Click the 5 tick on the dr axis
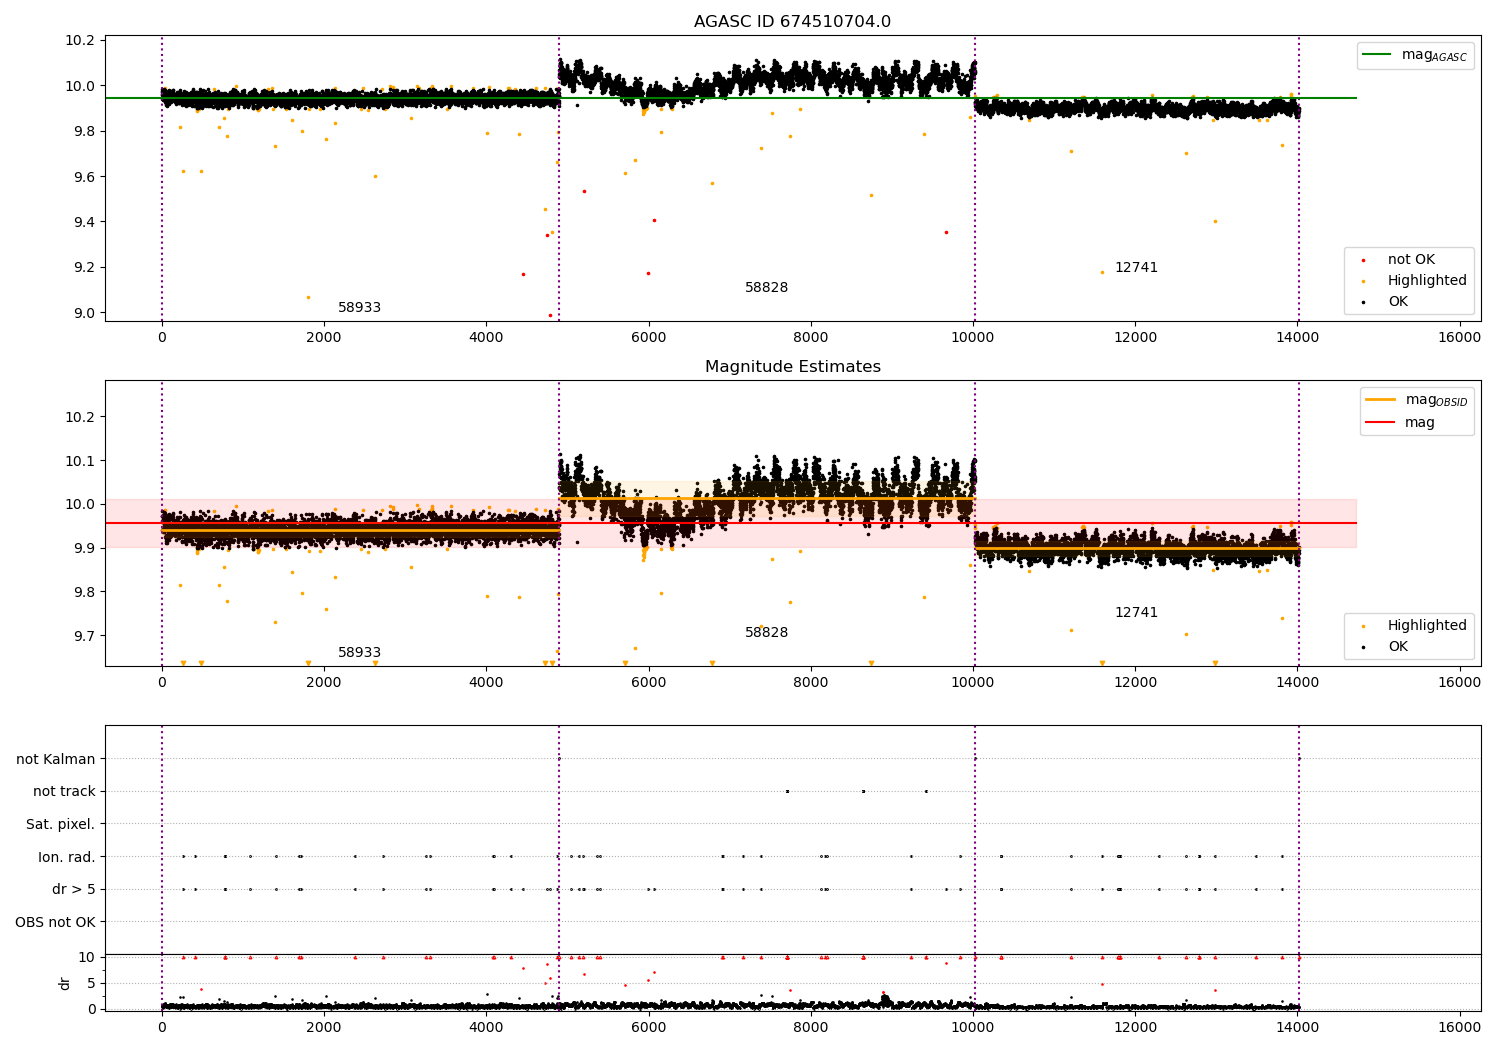Viewport: 1500px width, 1050px height. point(91,983)
